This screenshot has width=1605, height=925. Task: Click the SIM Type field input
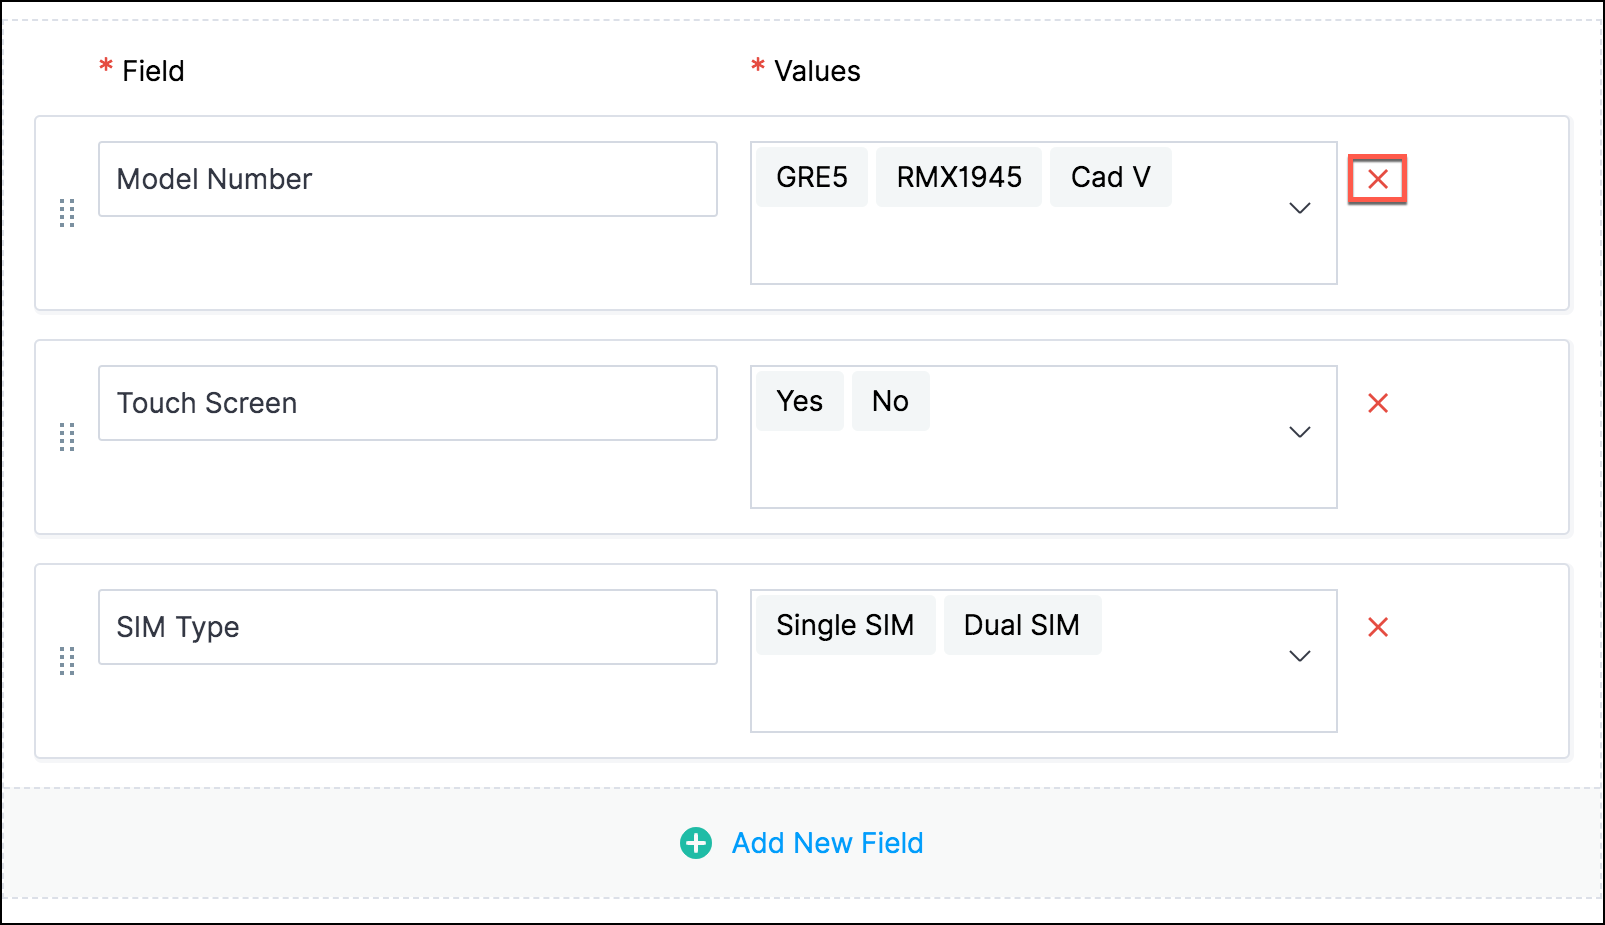coord(407,627)
